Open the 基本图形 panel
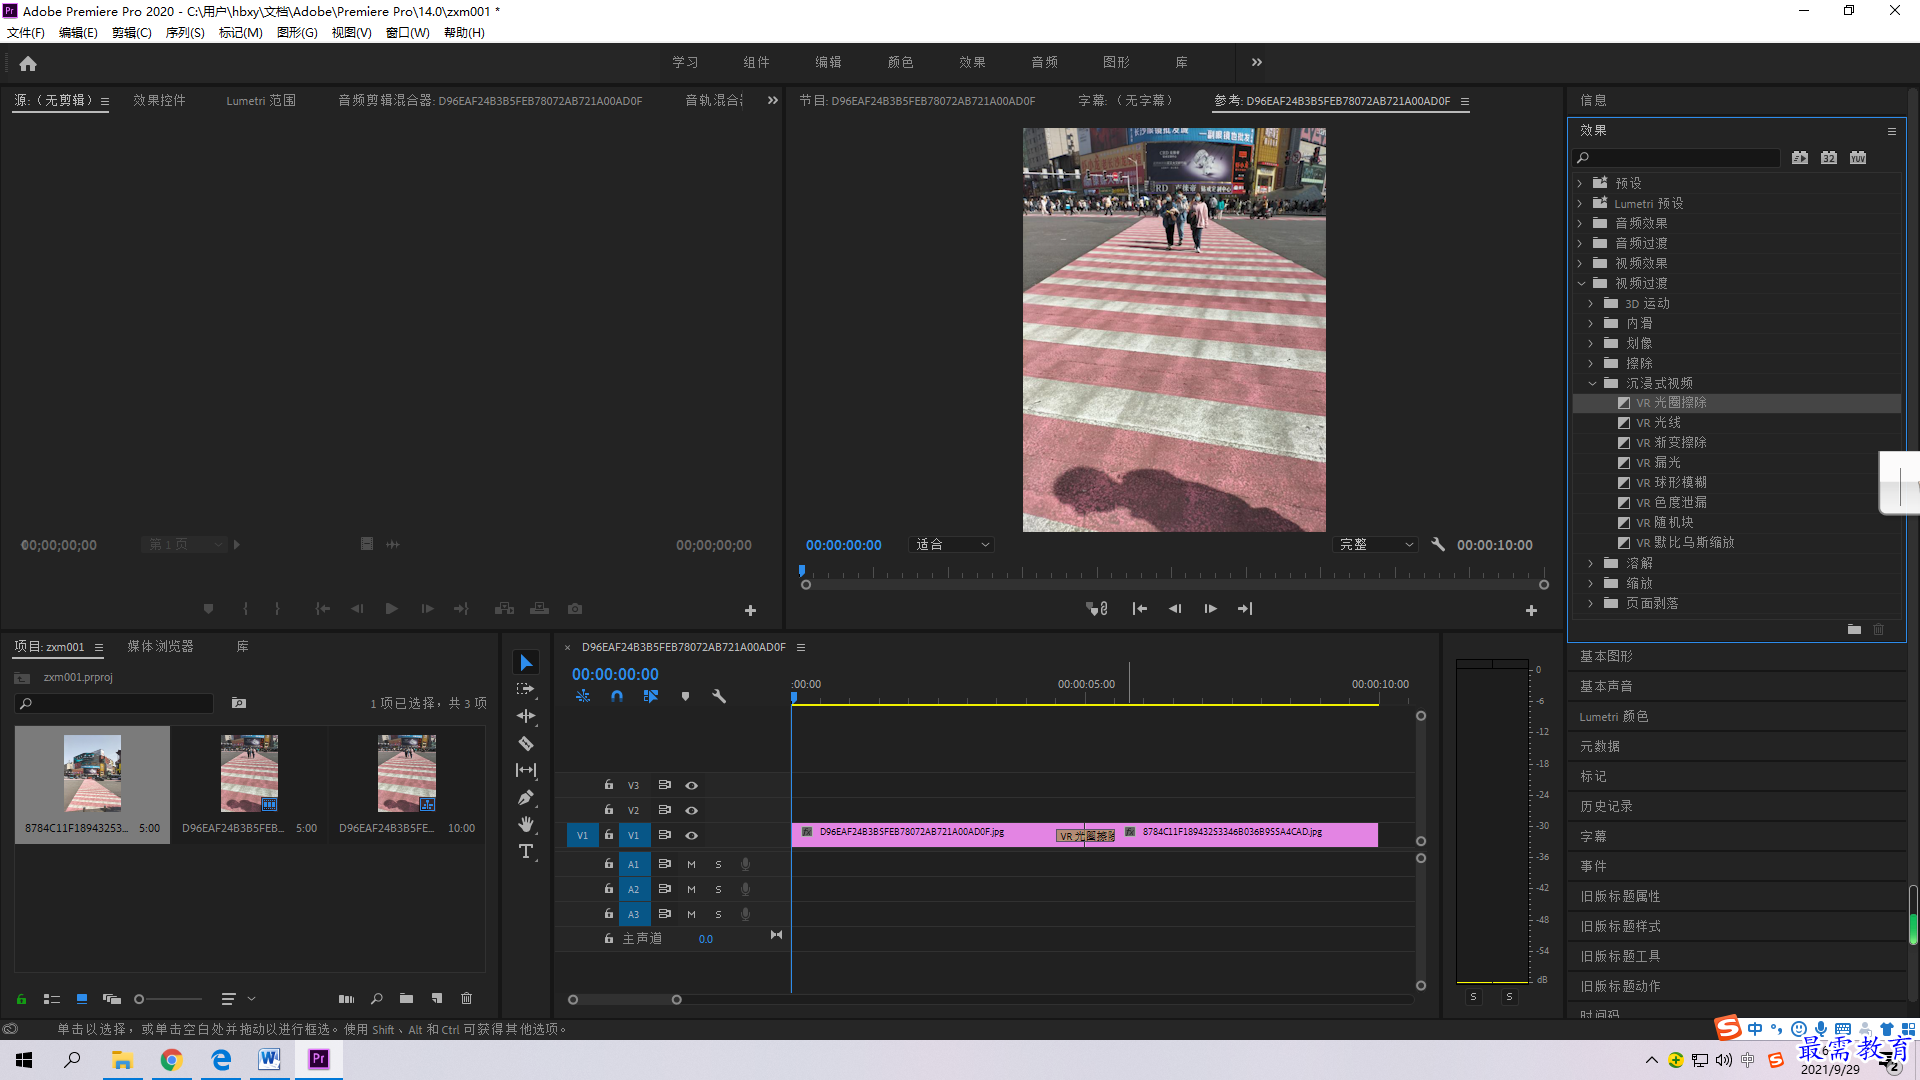 click(1606, 656)
